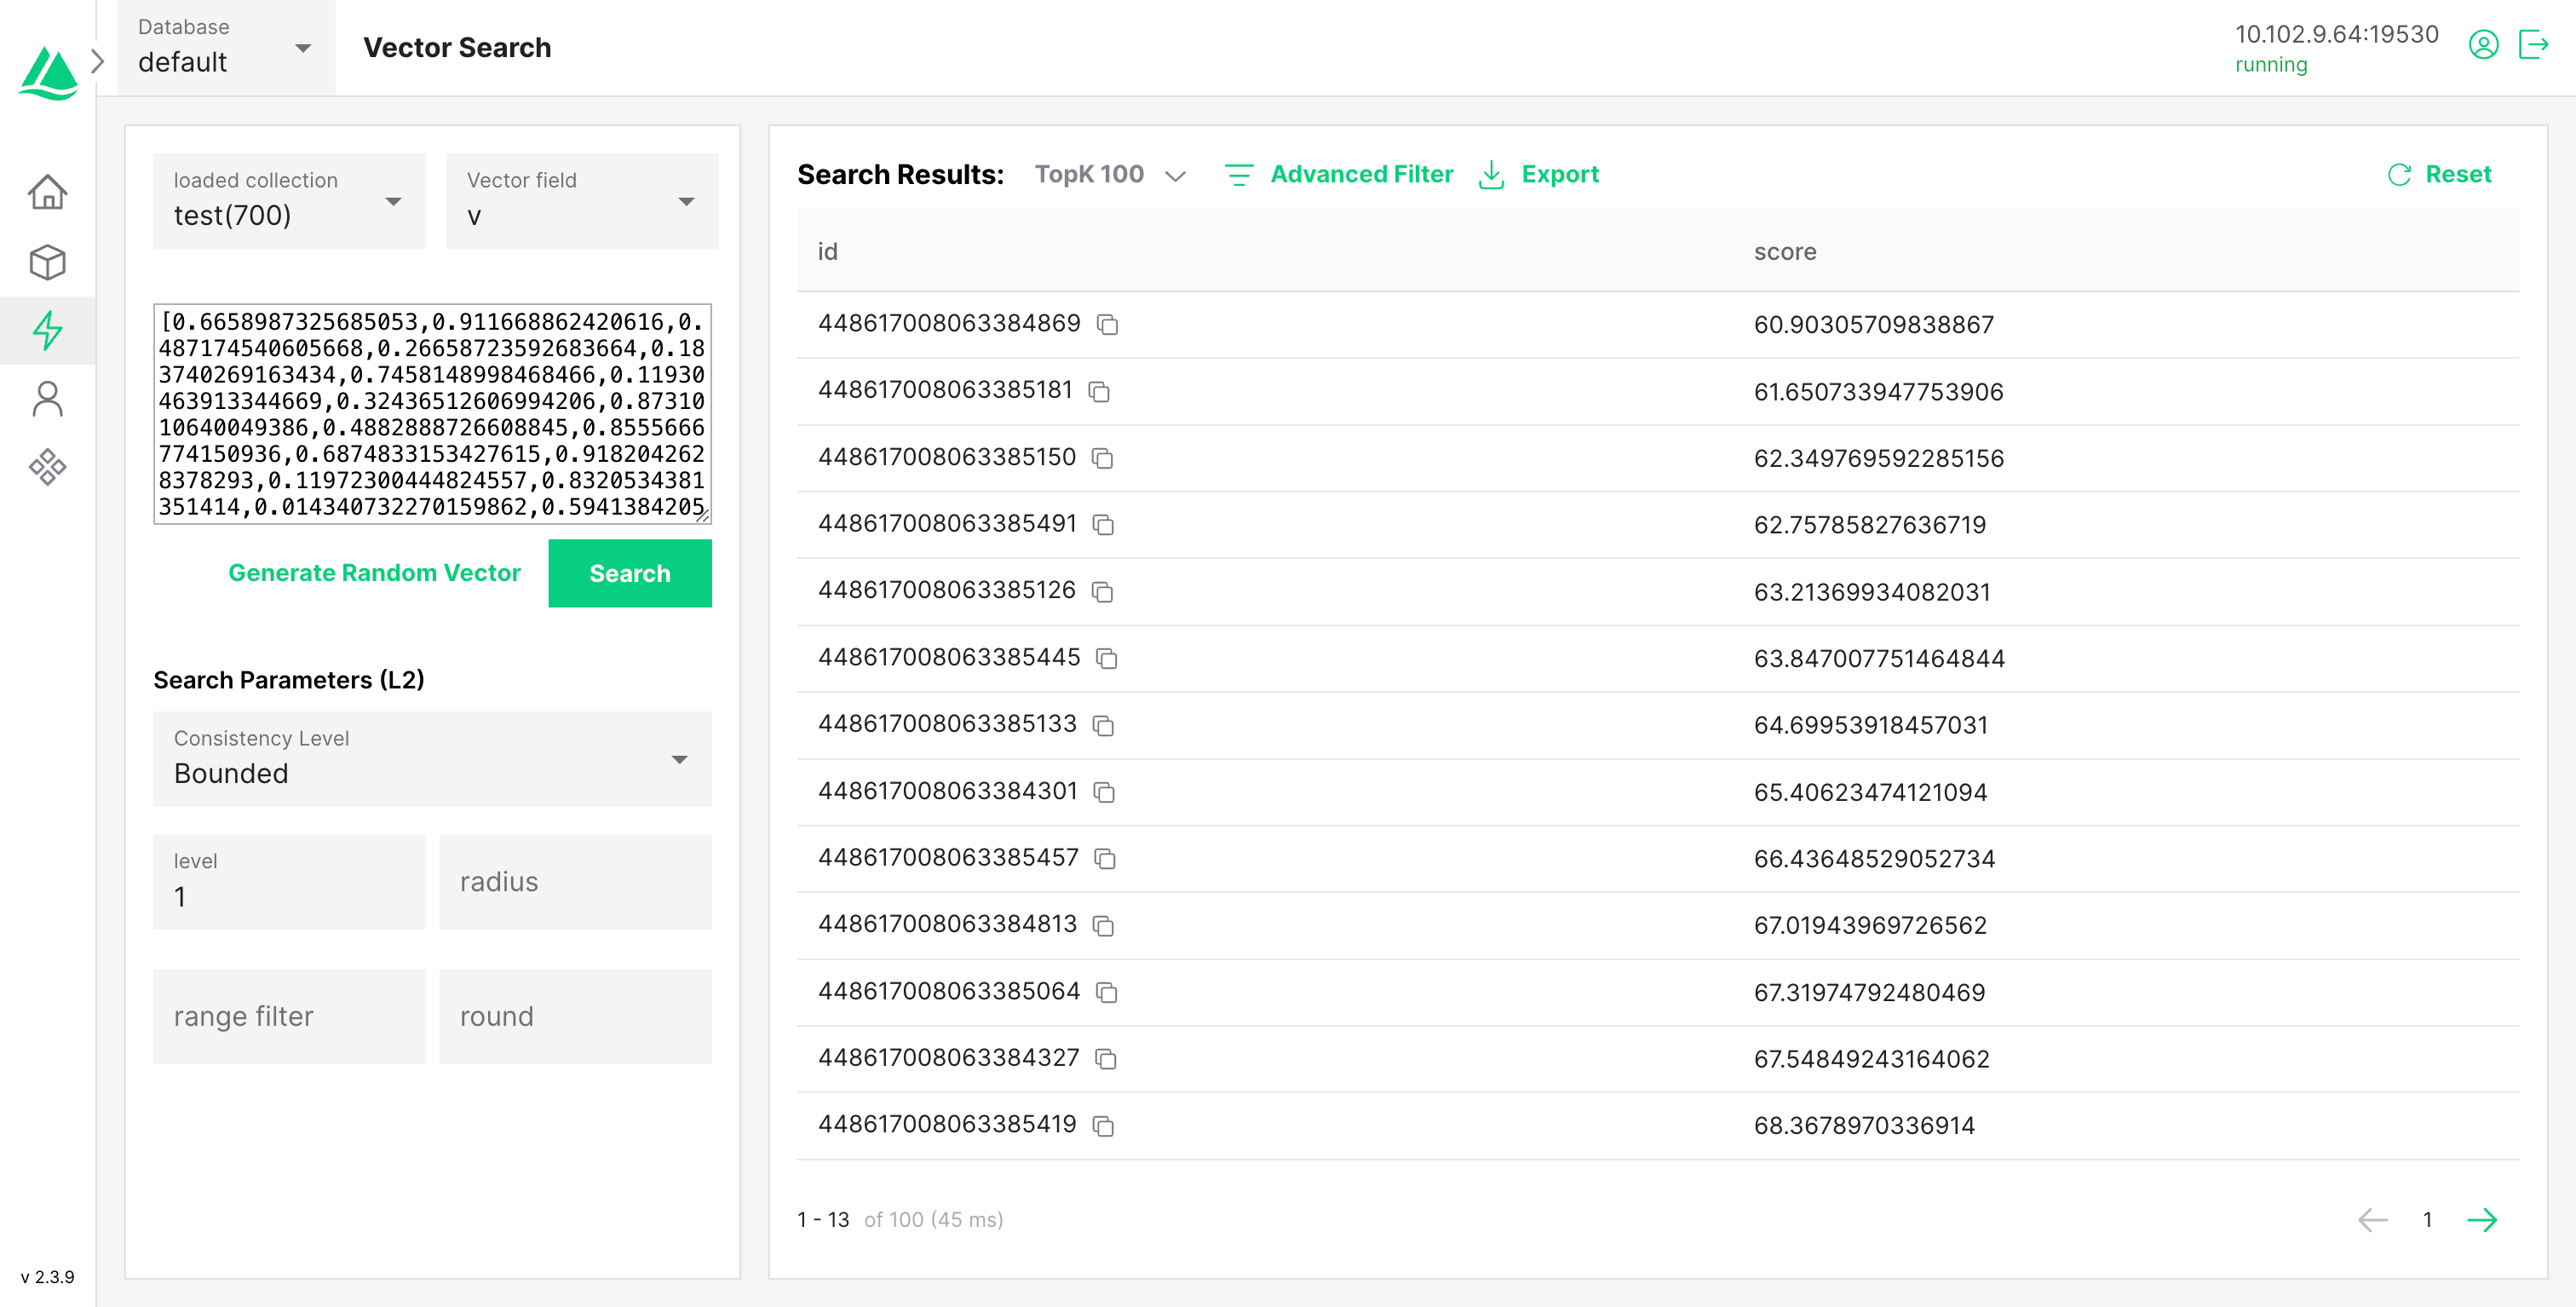
Task: Click the user account avatar icon
Action: tap(2483, 46)
